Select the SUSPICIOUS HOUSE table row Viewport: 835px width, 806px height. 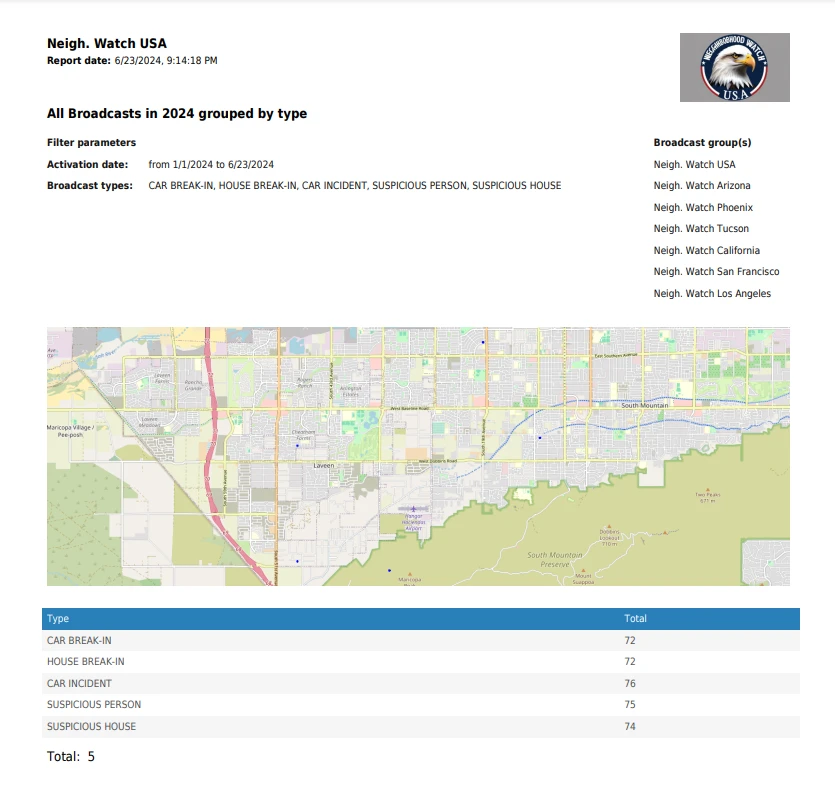[x=420, y=727]
